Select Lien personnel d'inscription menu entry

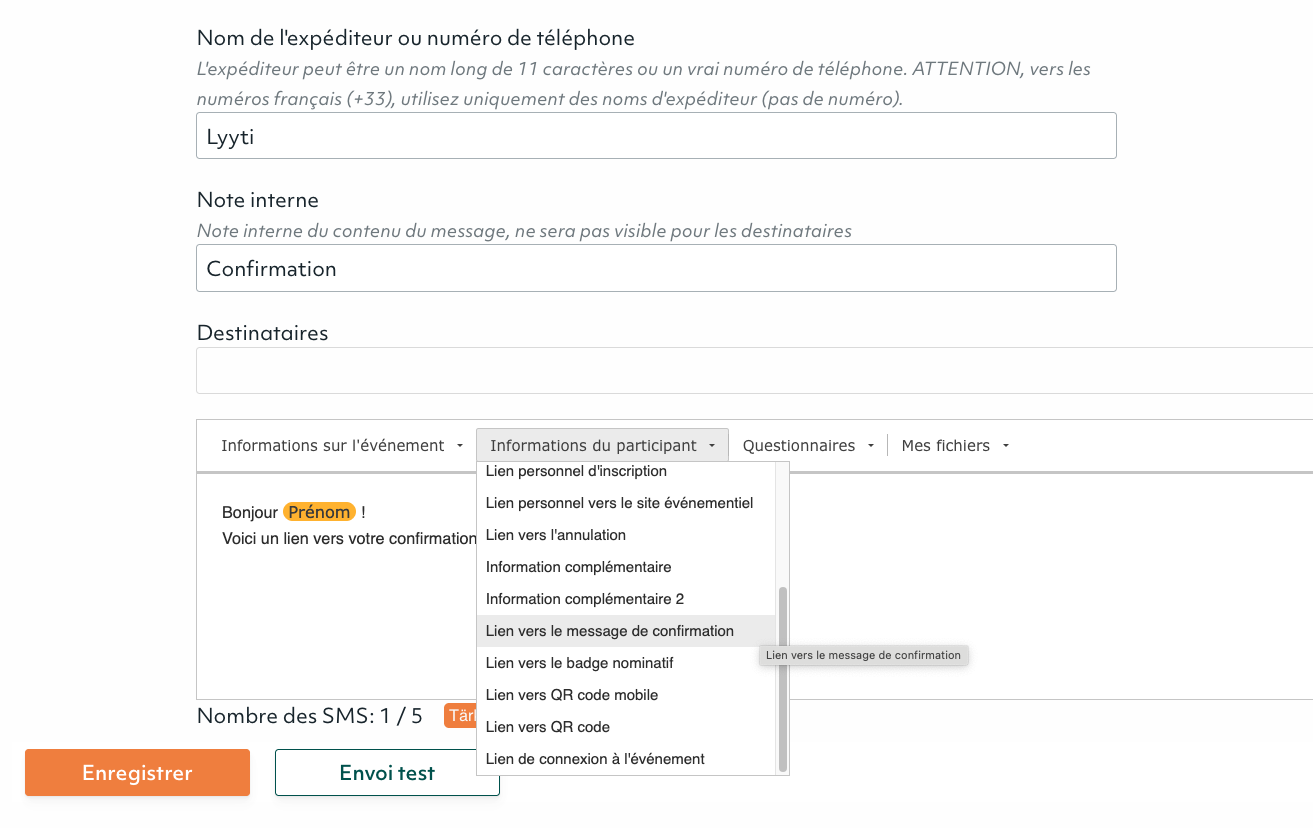point(576,471)
